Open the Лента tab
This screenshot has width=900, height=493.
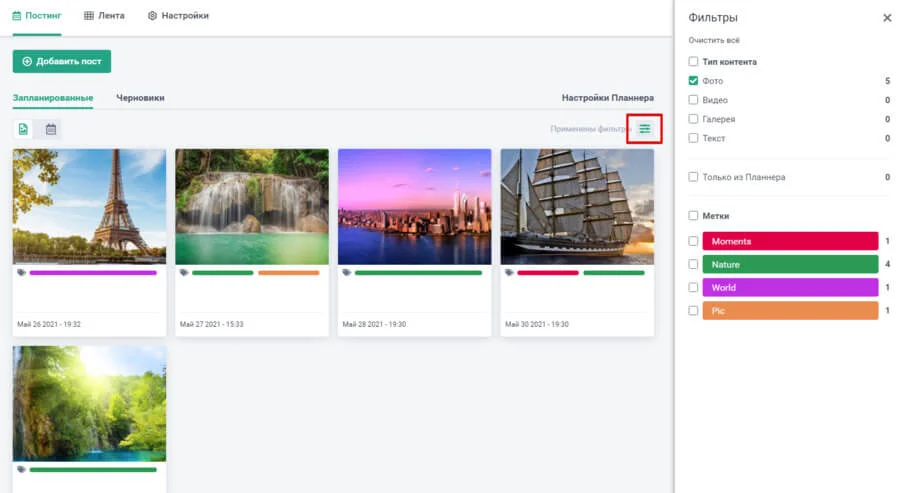click(105, 16)
